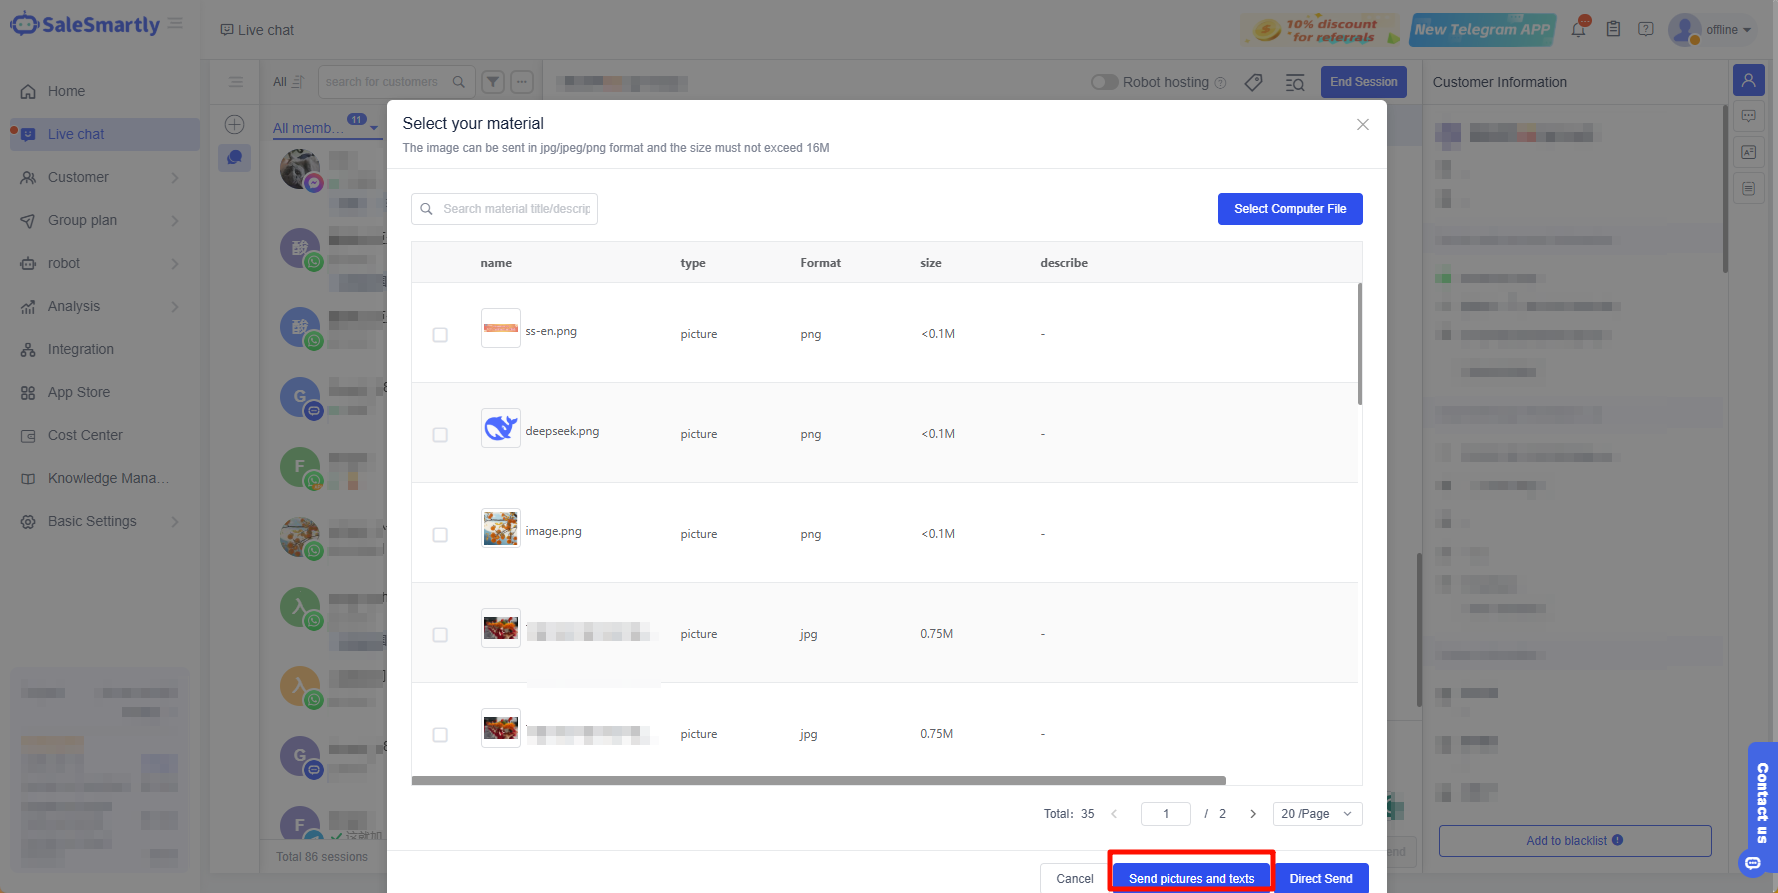
Task: Click the Select Computer File button
Action: click(x=1289, y=209)
